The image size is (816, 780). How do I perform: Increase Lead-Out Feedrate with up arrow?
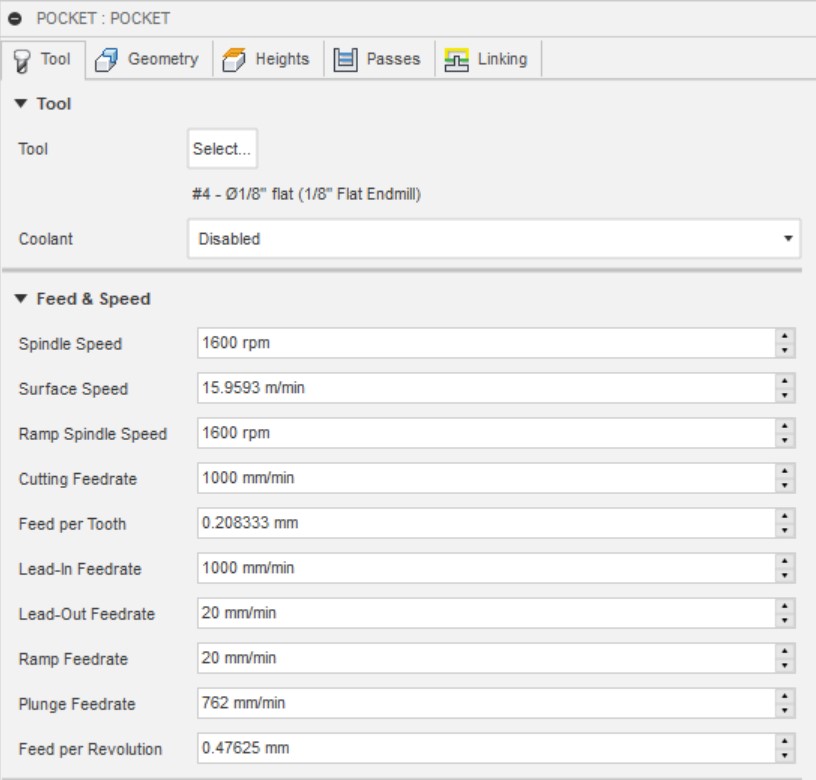tap(784, 606)
